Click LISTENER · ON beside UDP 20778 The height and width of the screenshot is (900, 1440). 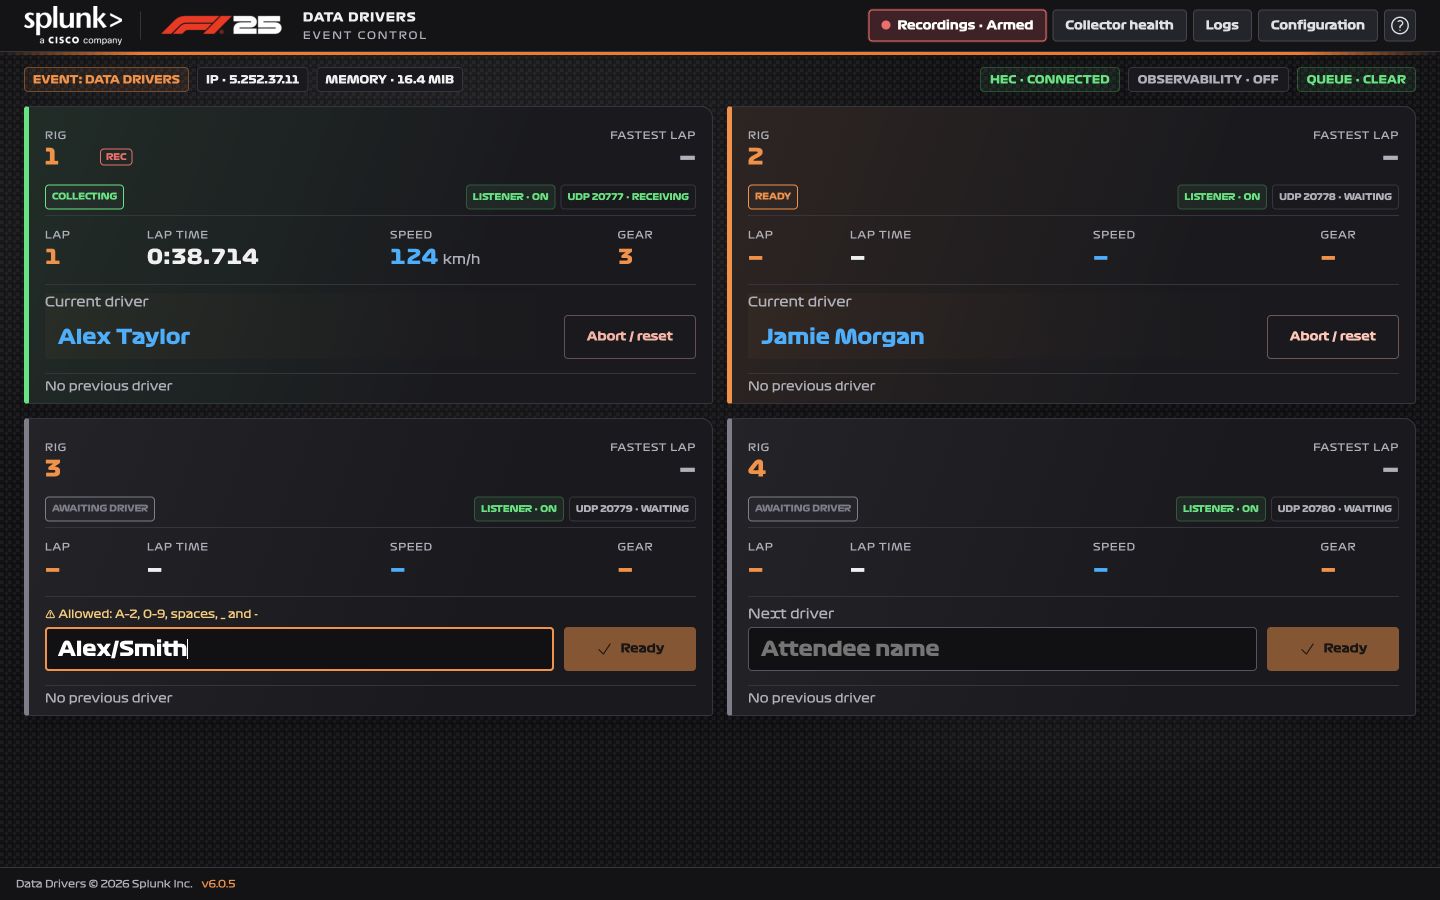(1222, 197)
